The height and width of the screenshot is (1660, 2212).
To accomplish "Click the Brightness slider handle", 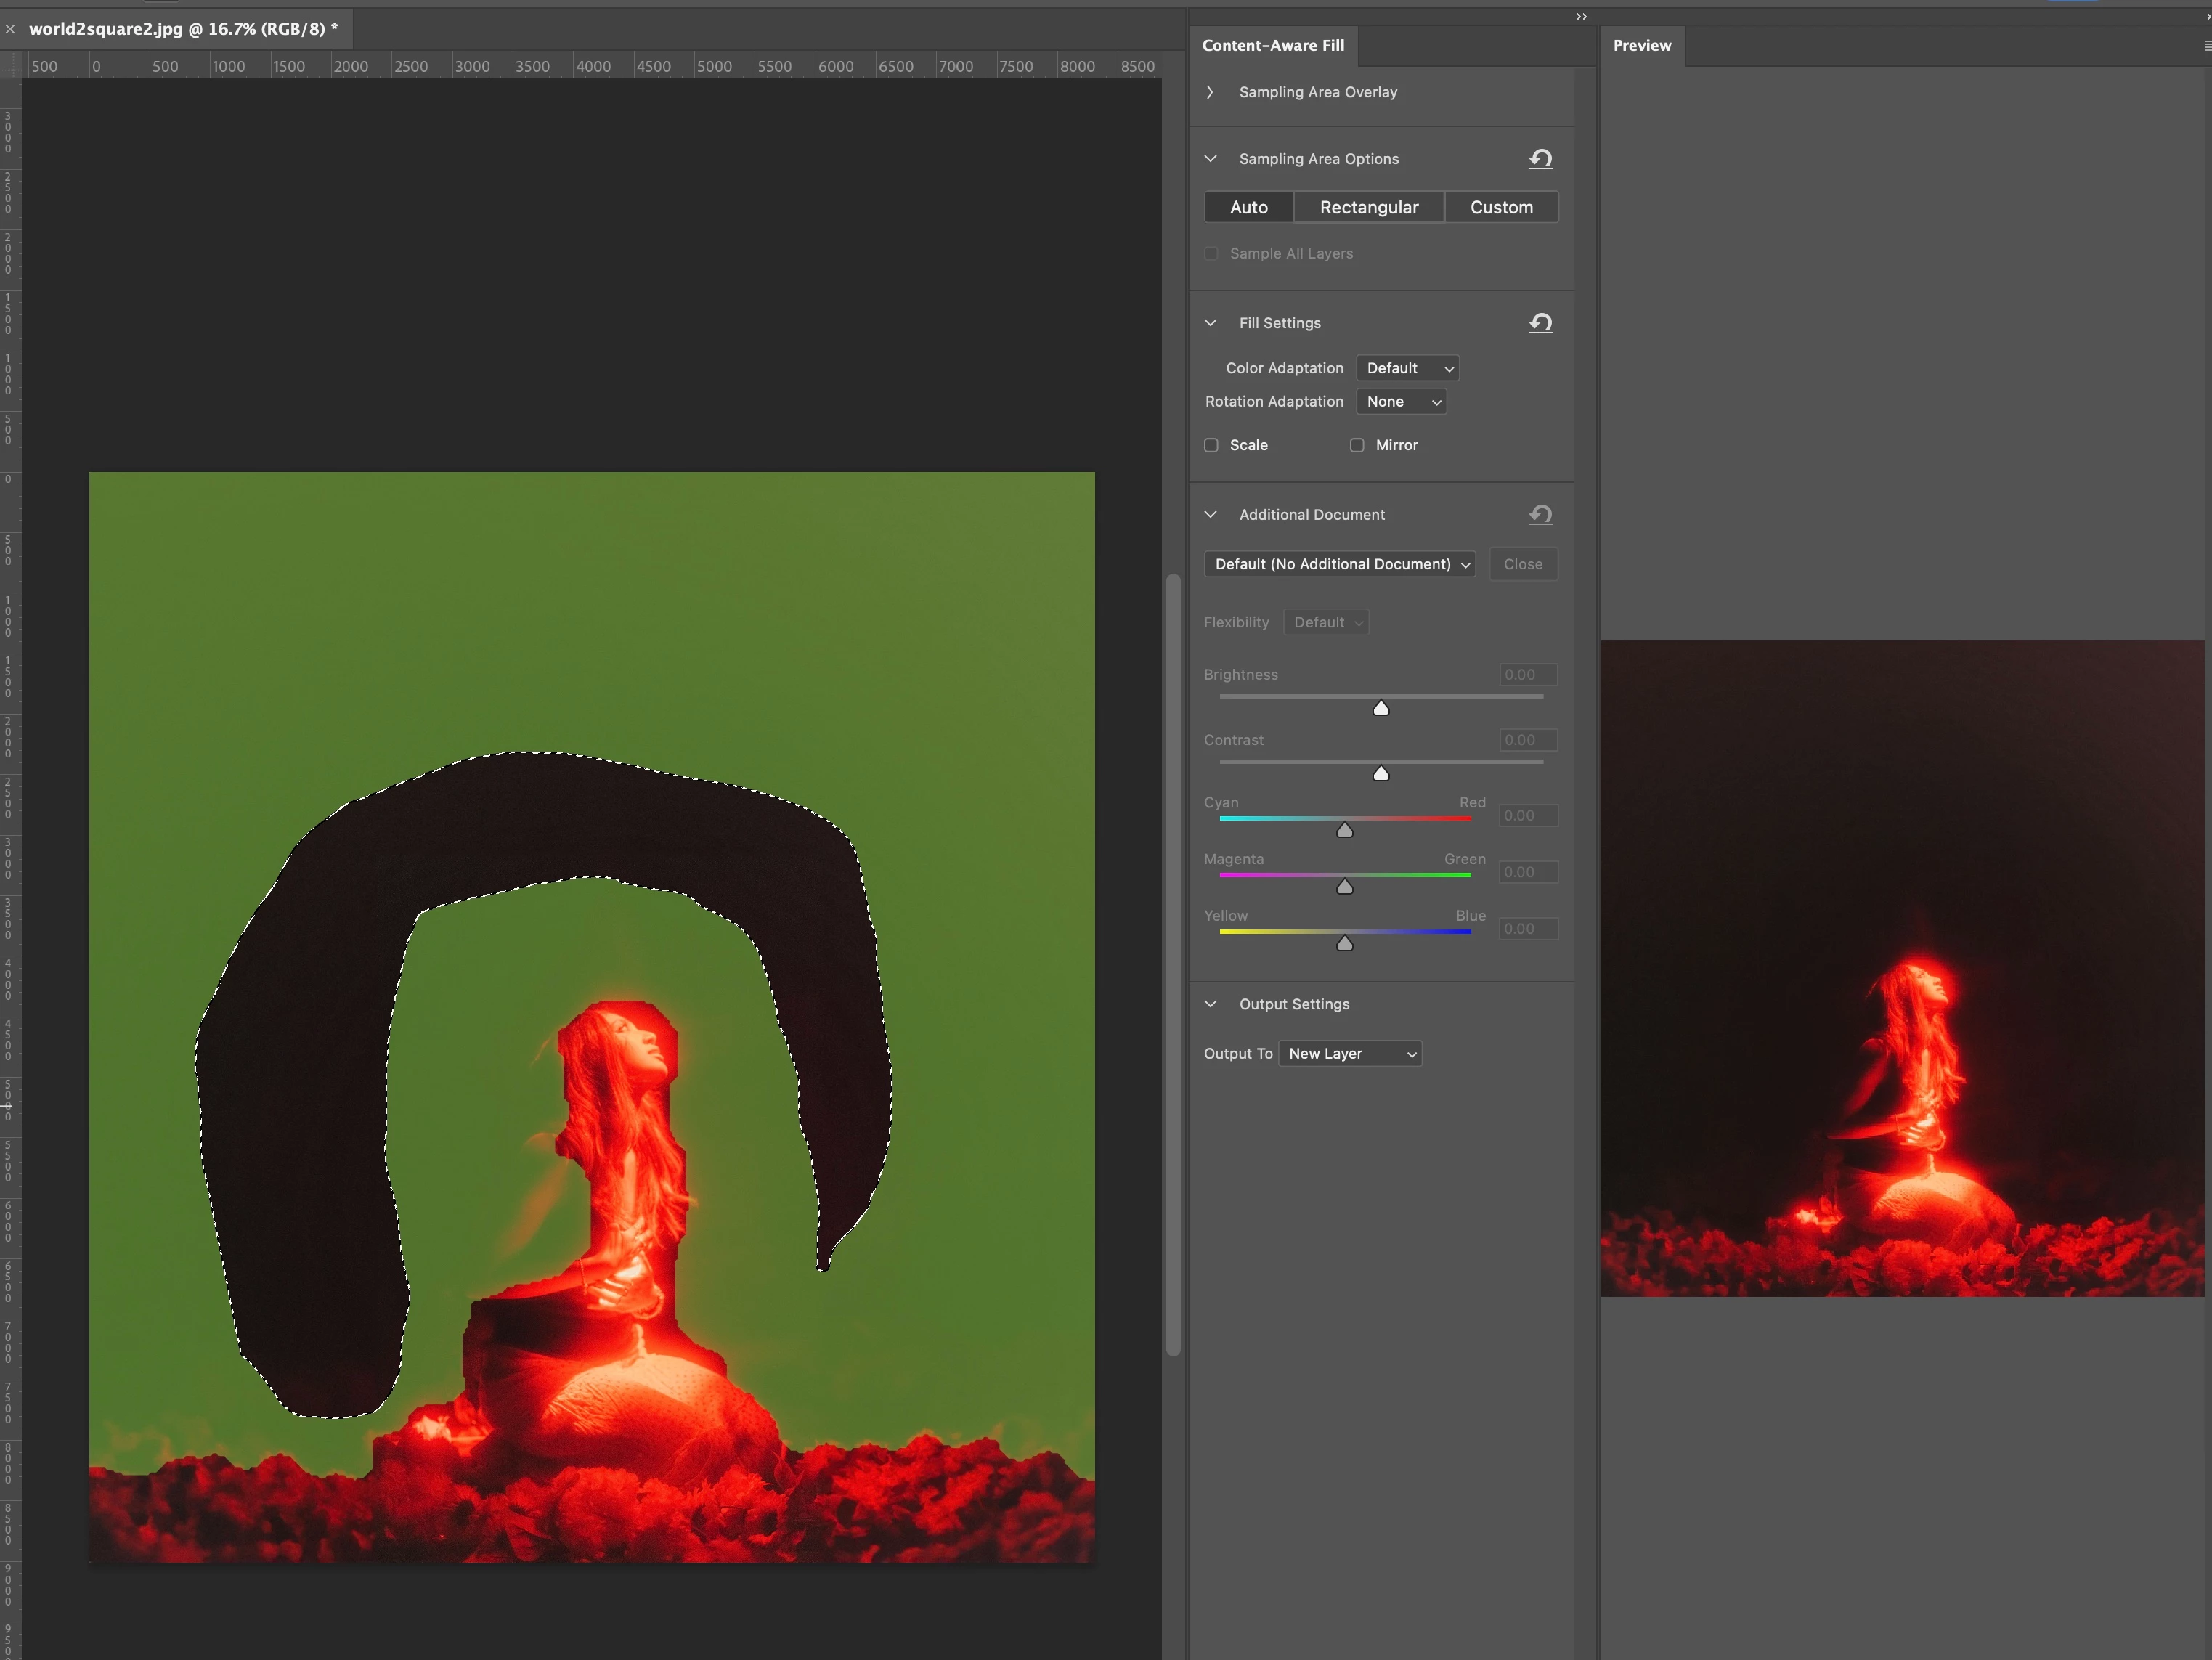I will (1381, 708).
